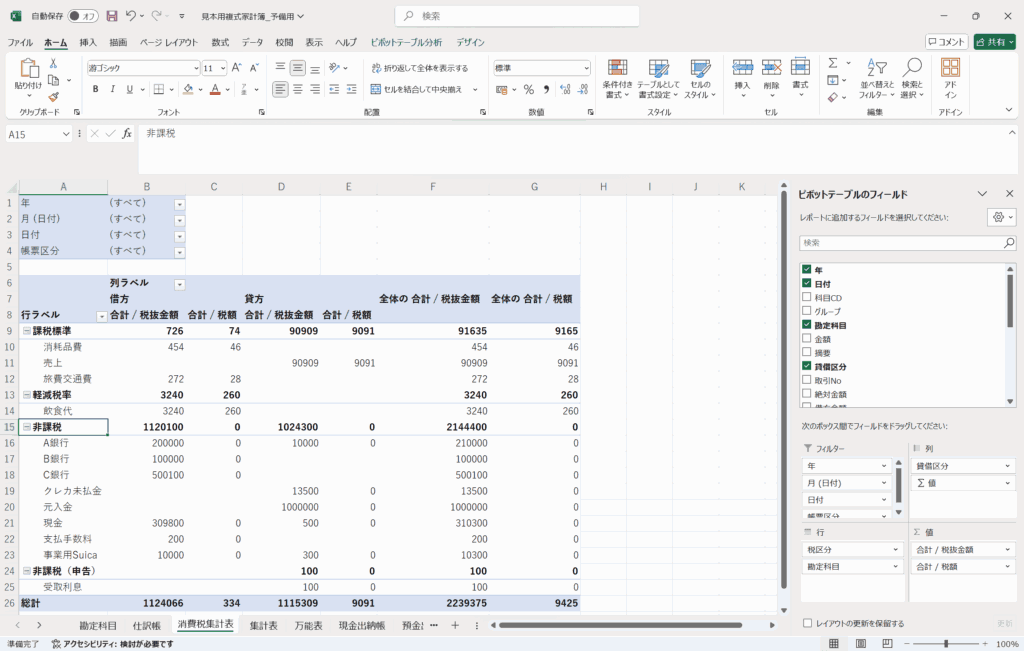
Task: Center text horizontally
Action: click(x=298, y=89)
